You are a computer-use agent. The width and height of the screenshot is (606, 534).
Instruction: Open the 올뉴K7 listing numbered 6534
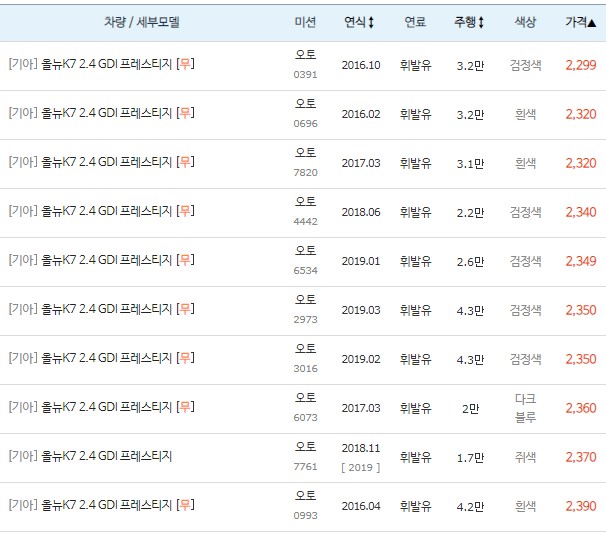(106, 260)
